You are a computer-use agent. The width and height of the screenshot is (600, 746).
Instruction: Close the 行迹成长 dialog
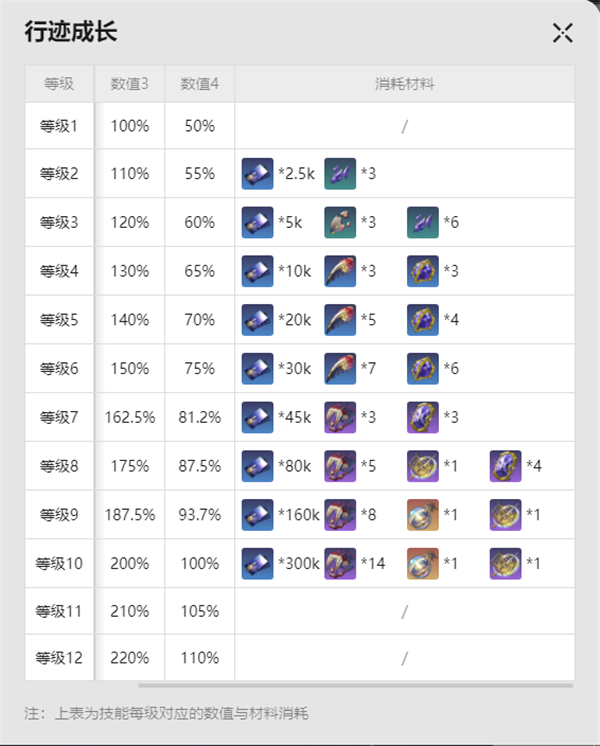click(x=563, y=33)
